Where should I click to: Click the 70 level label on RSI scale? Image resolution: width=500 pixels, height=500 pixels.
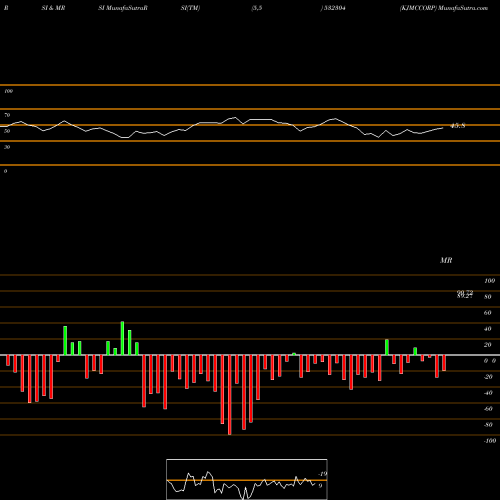pyautogui.click(x=7, y=115)
